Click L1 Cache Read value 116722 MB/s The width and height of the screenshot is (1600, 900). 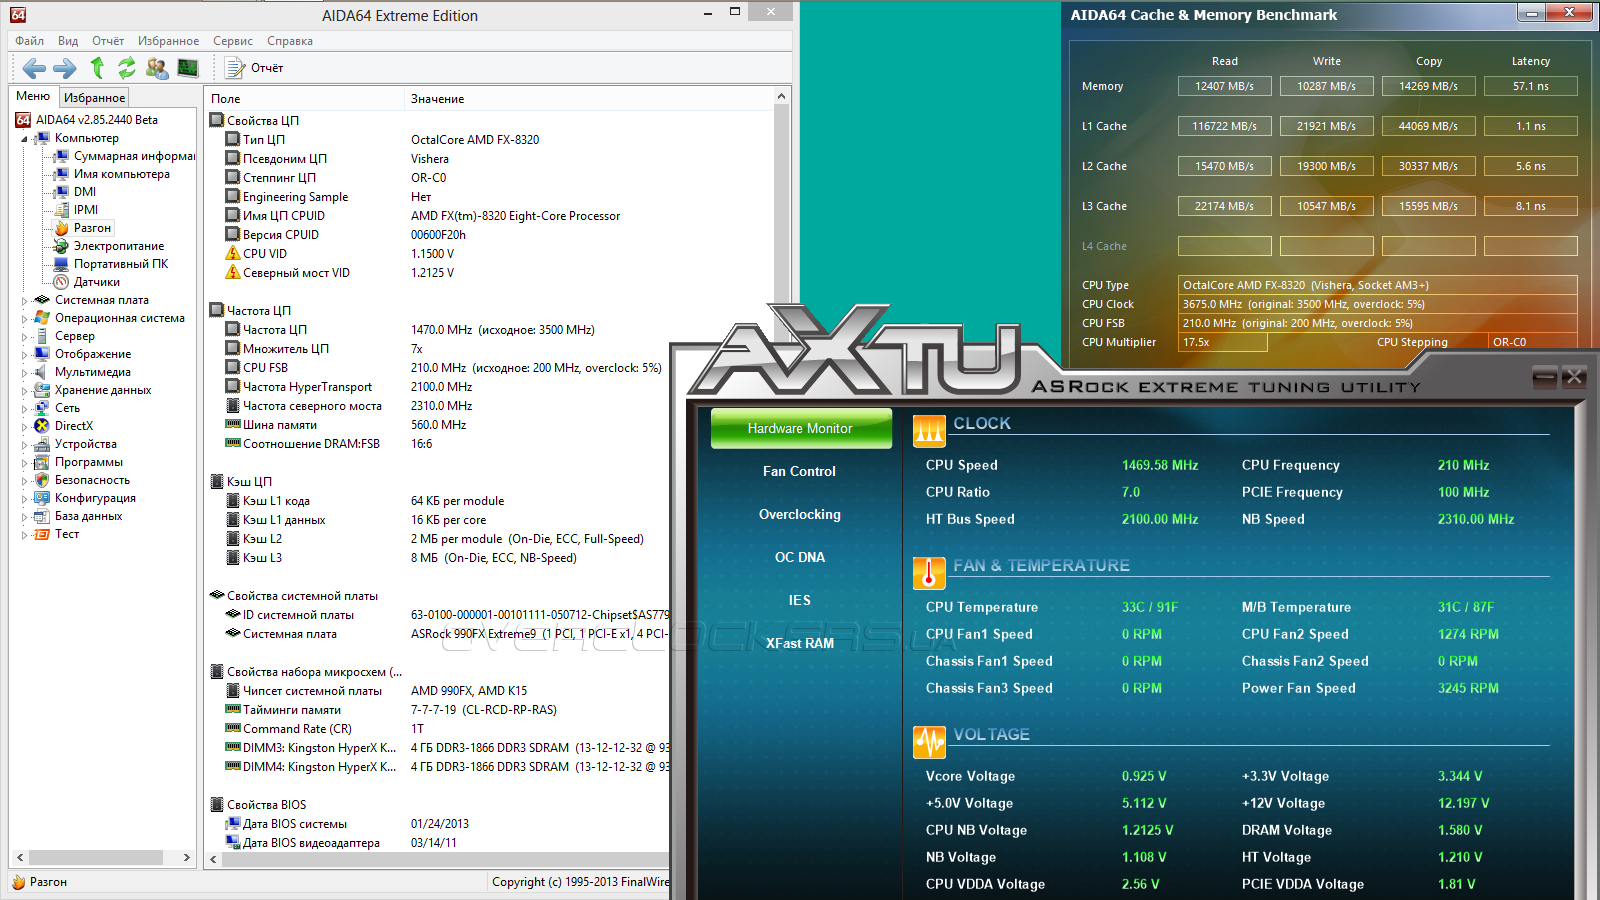(x=1225, y=126)
